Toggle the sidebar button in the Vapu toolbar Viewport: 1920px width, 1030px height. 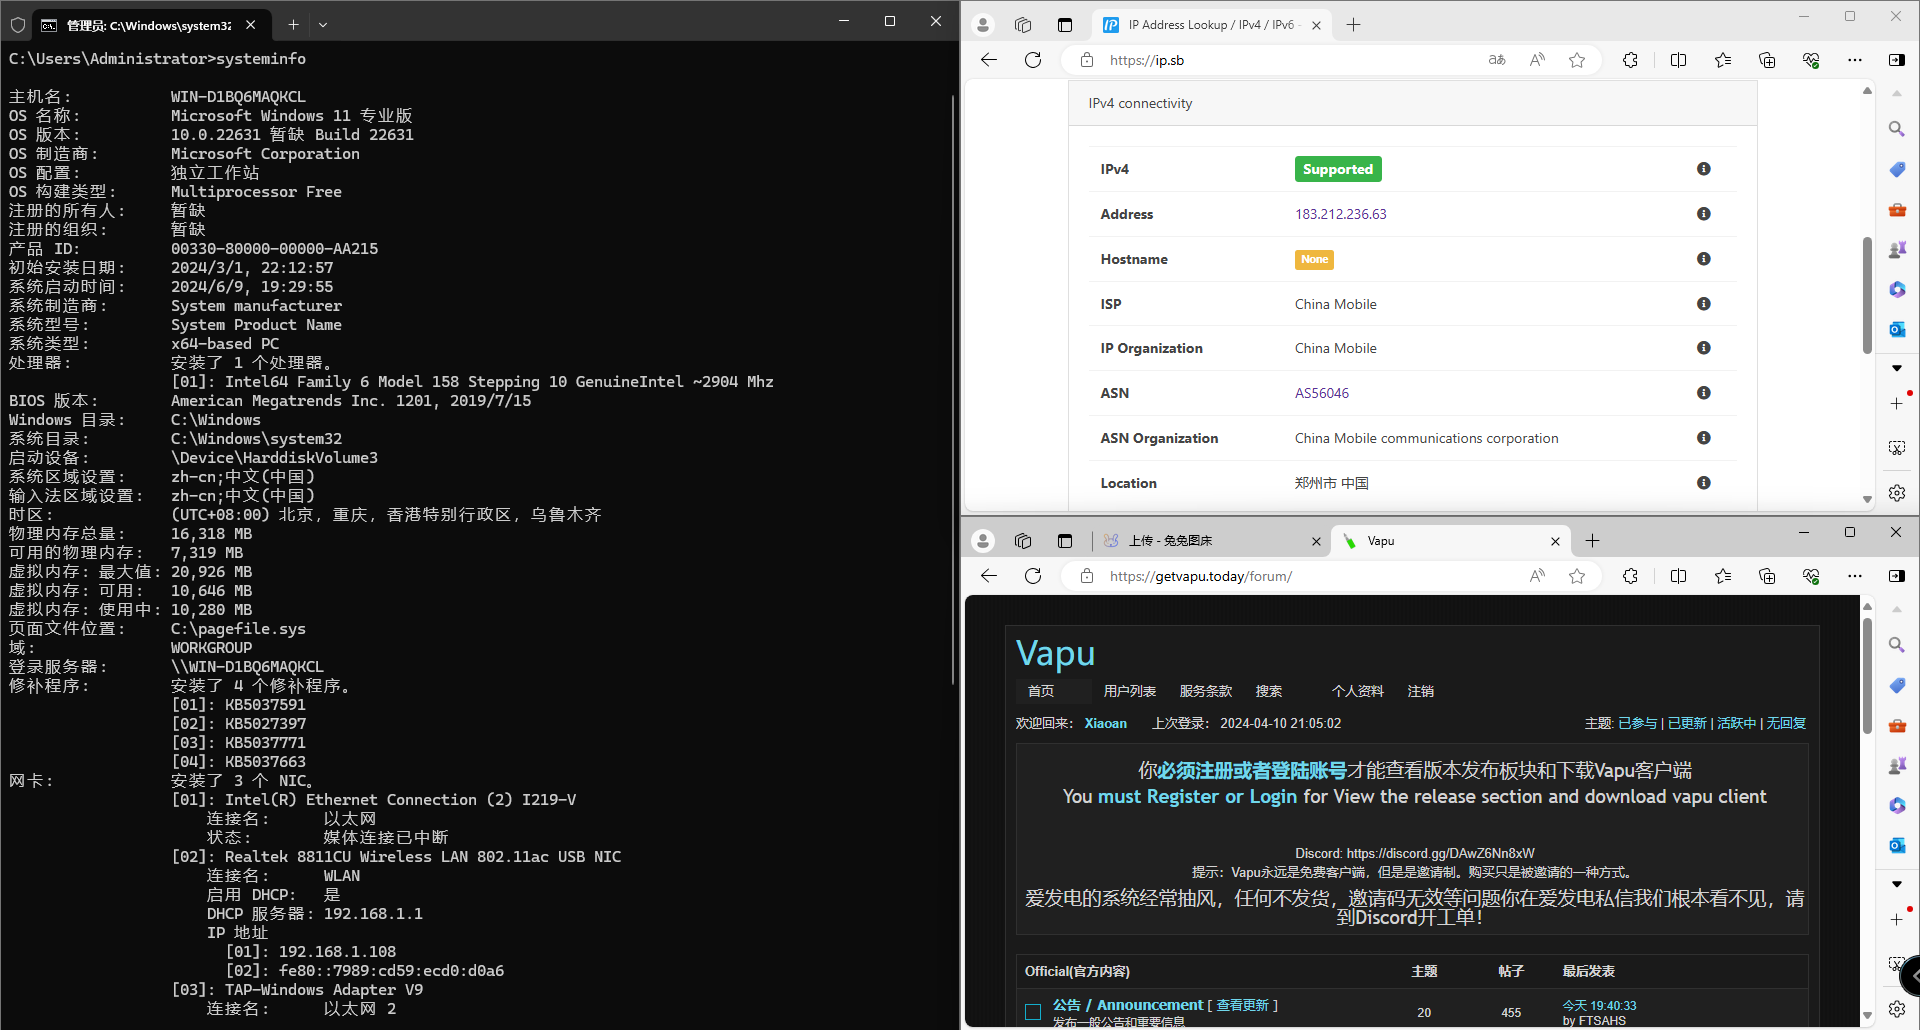[x=1897, y=576]
